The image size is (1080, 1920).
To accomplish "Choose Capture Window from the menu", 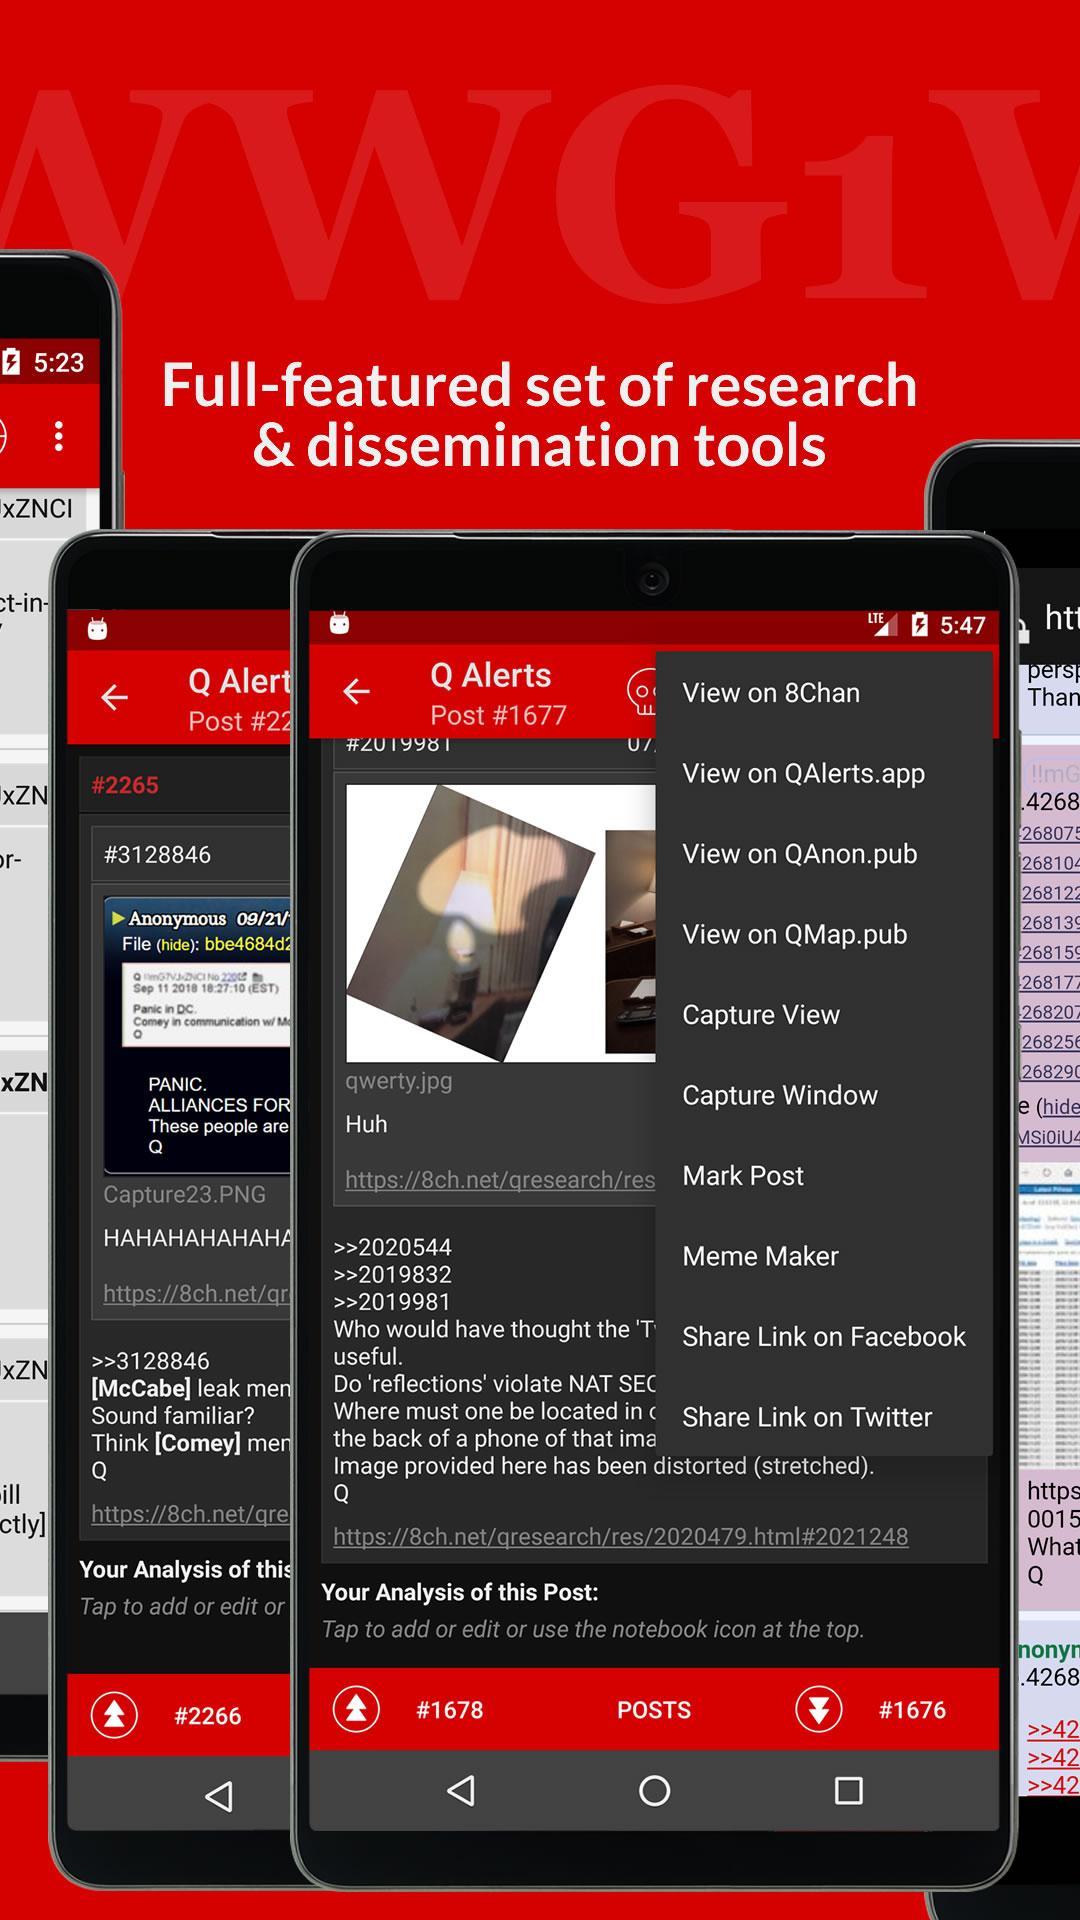I will [779, 1095].
